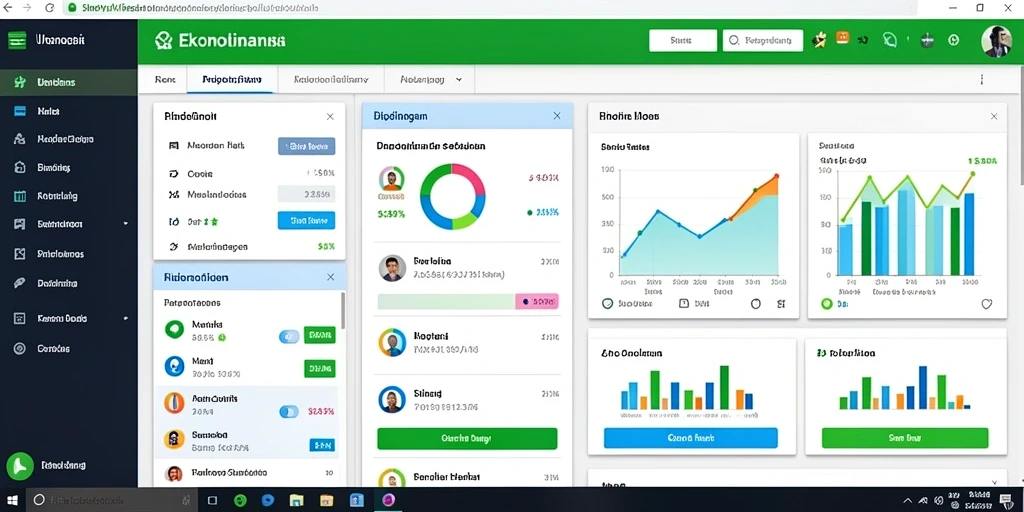Click the grey-blue button in the top-left panel's first row

306,146
